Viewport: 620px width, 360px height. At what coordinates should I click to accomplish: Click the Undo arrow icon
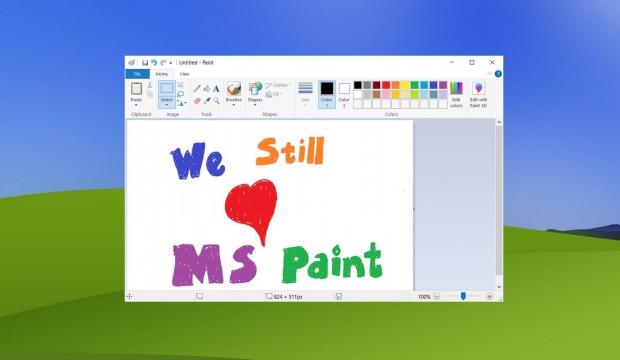coord(154,63)
